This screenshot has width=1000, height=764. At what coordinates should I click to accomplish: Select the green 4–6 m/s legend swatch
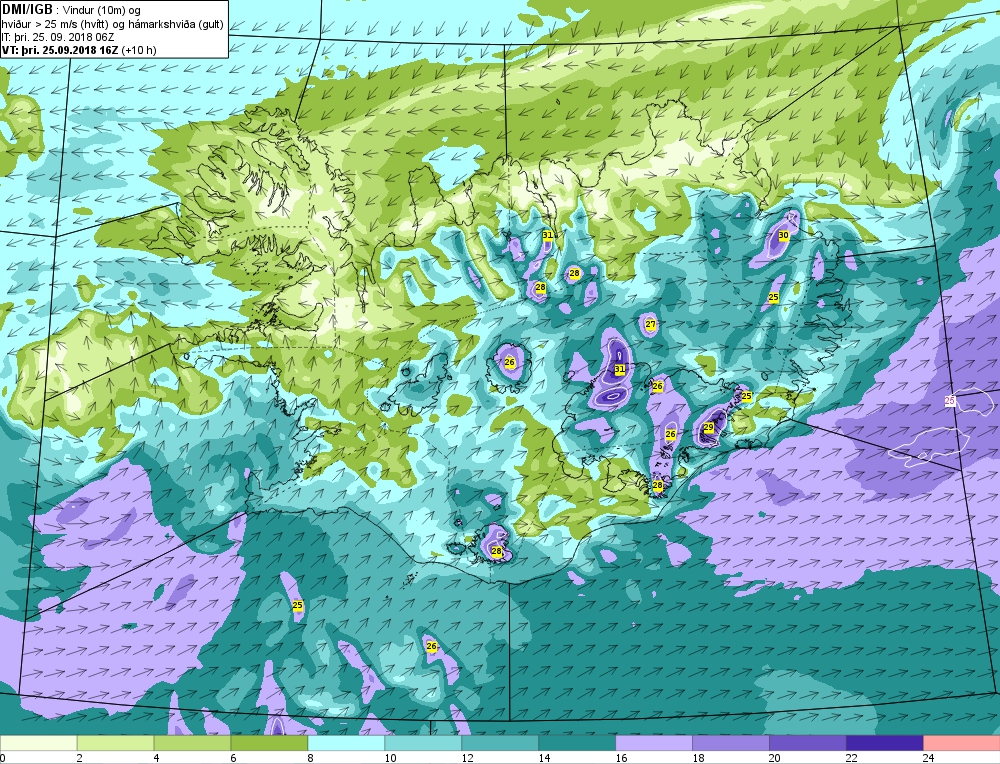[x=193, y=743]
